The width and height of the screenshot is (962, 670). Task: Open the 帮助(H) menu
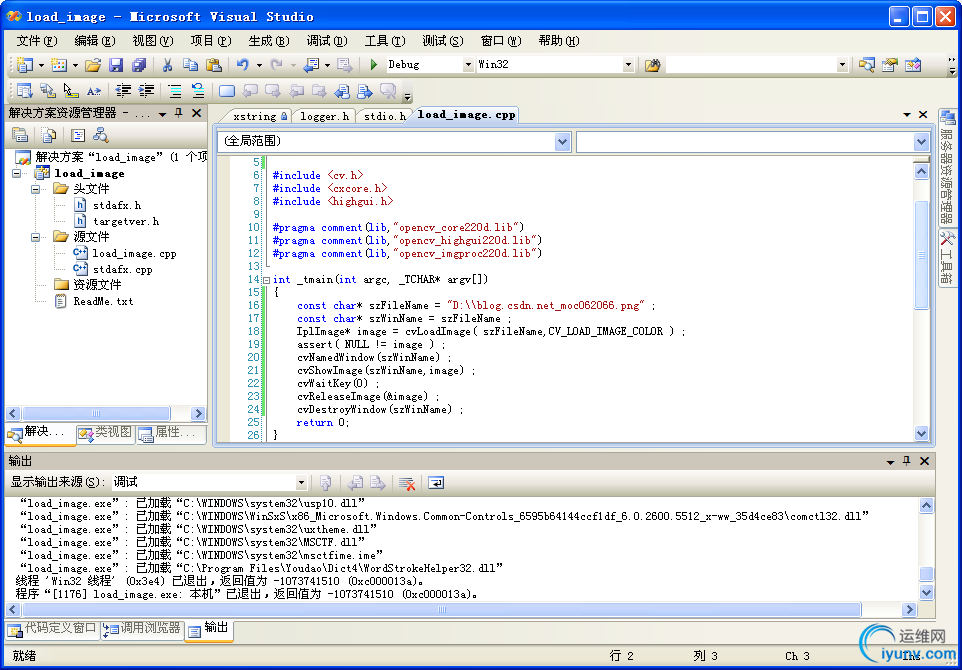[558, 41]
